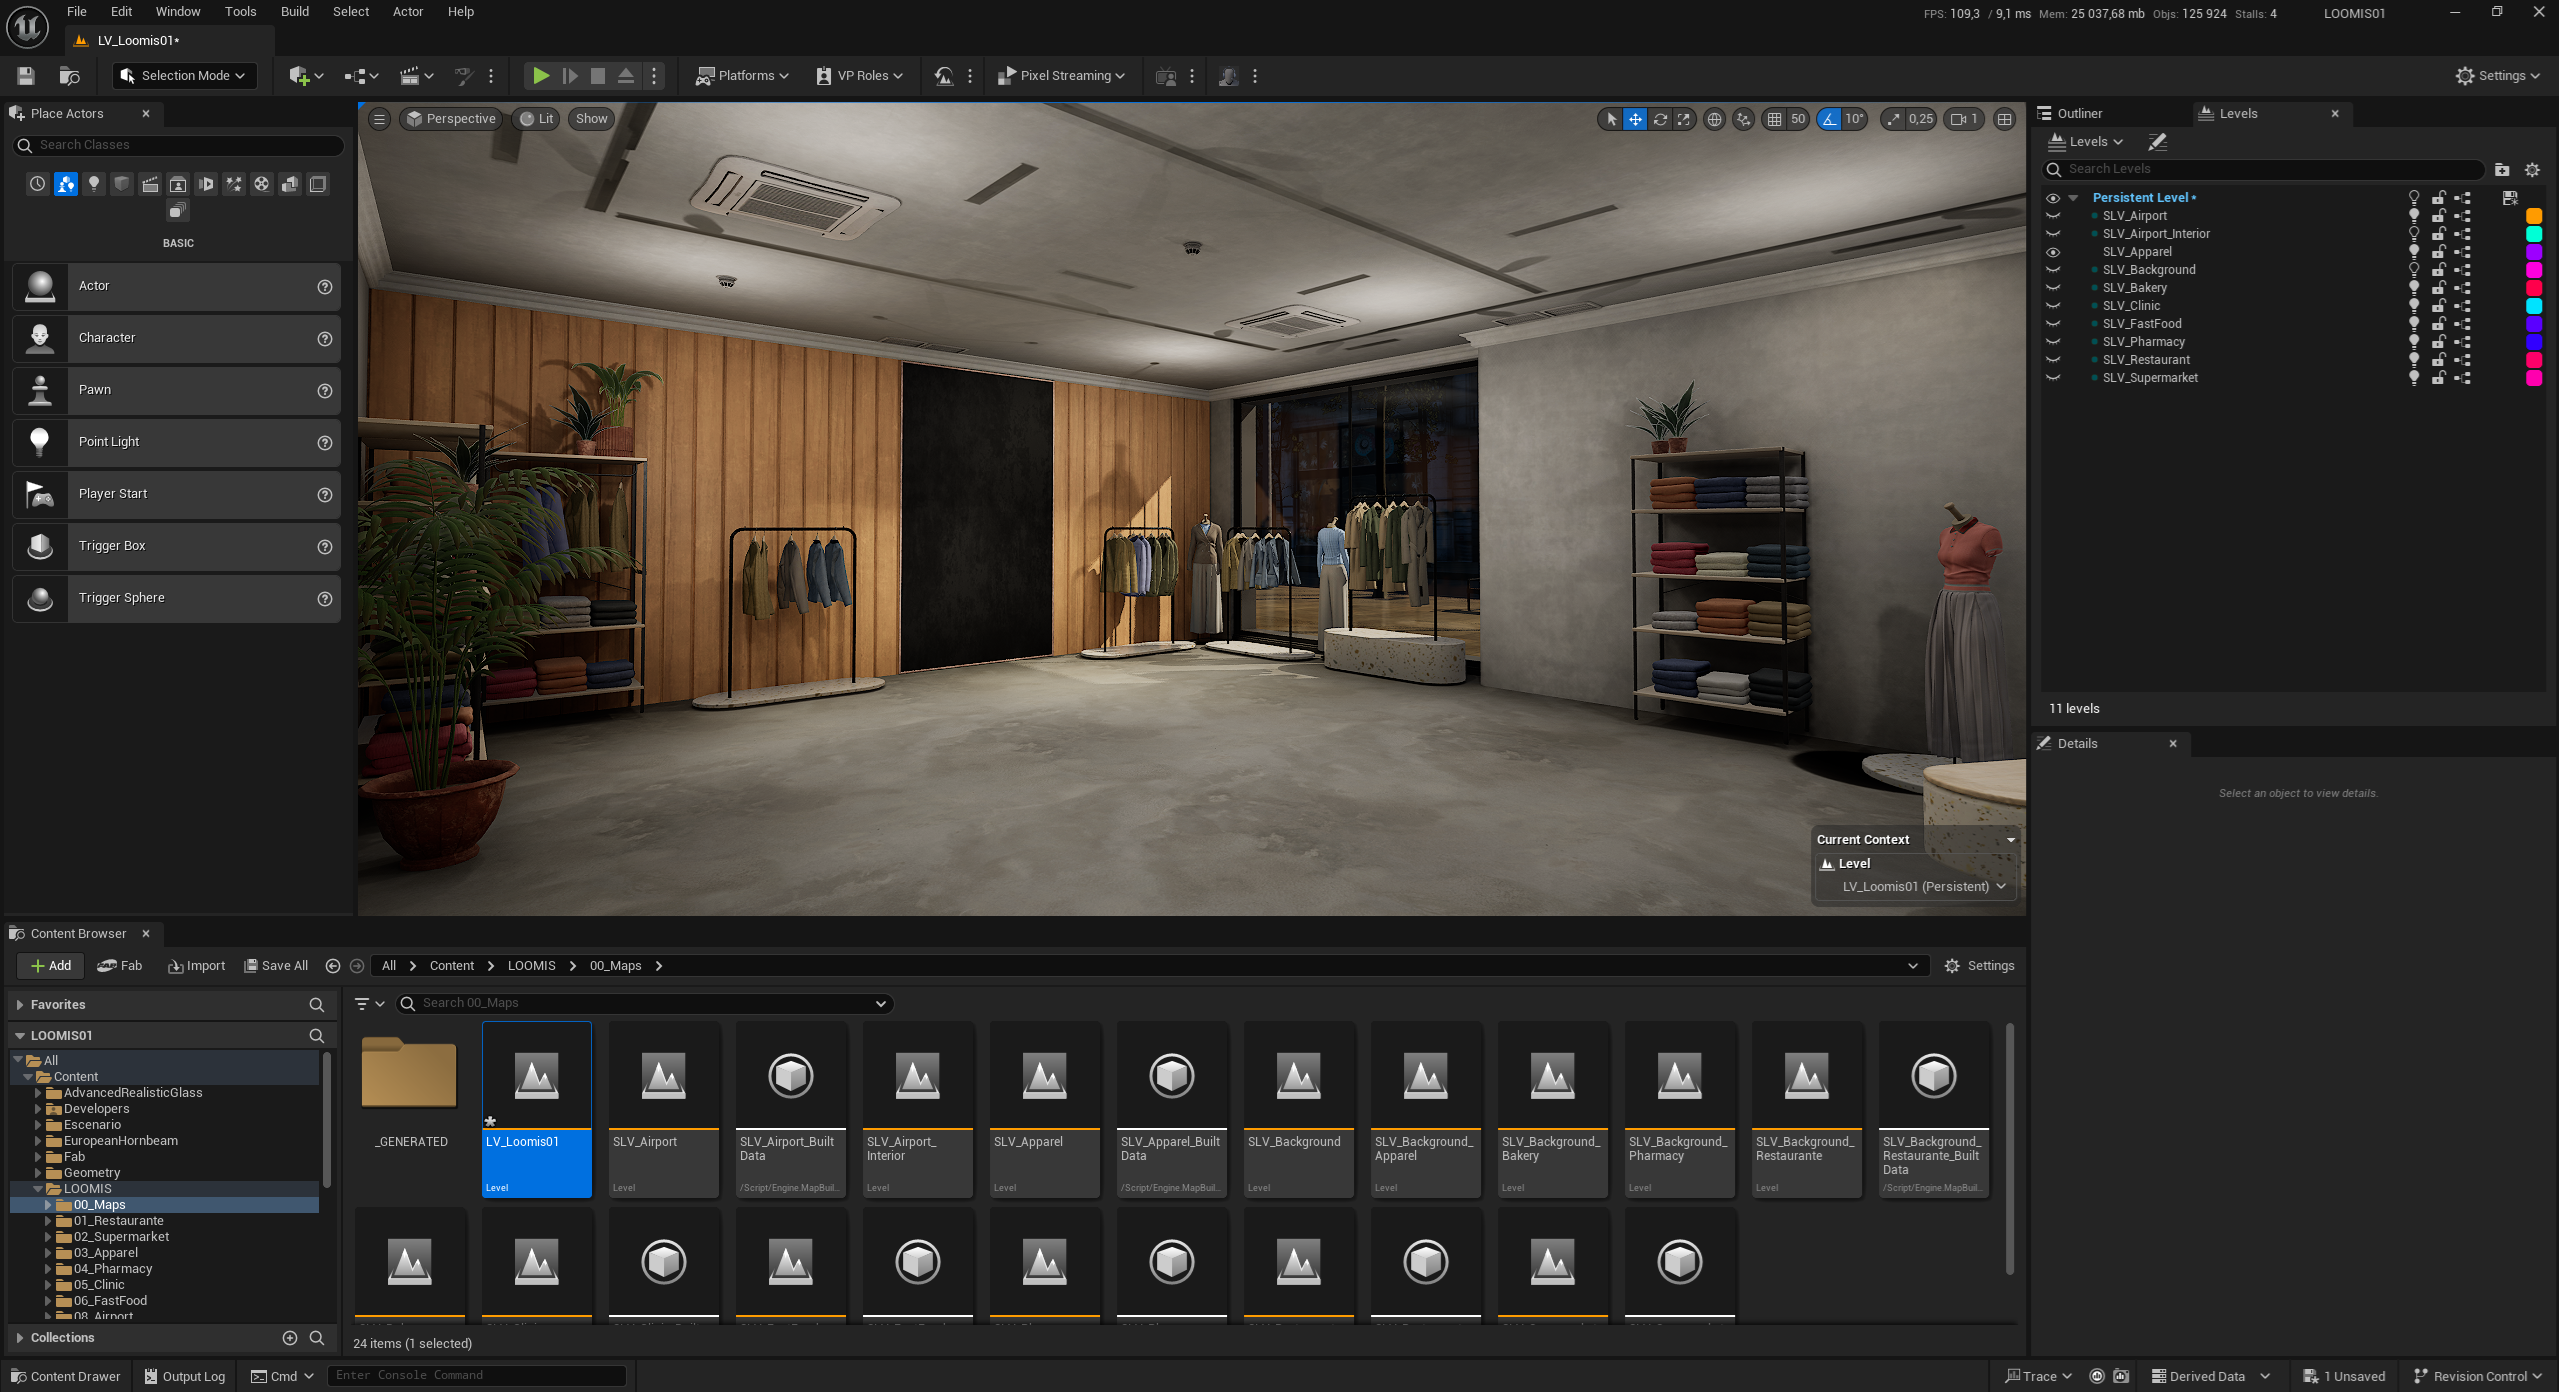The height and width of the screenshot is (1392, 2559).
Task: Switch to the Outliner tab
Action: point(2079,114)
